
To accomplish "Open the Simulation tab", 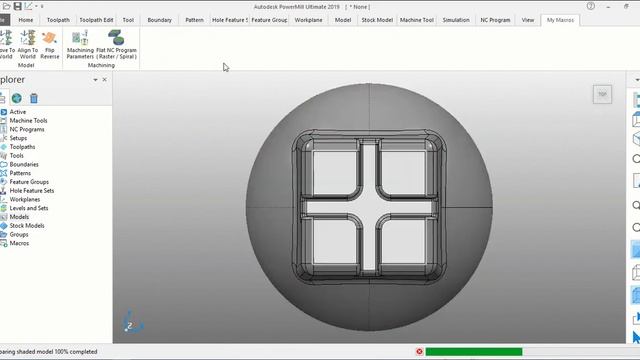I will pos(456,20).
